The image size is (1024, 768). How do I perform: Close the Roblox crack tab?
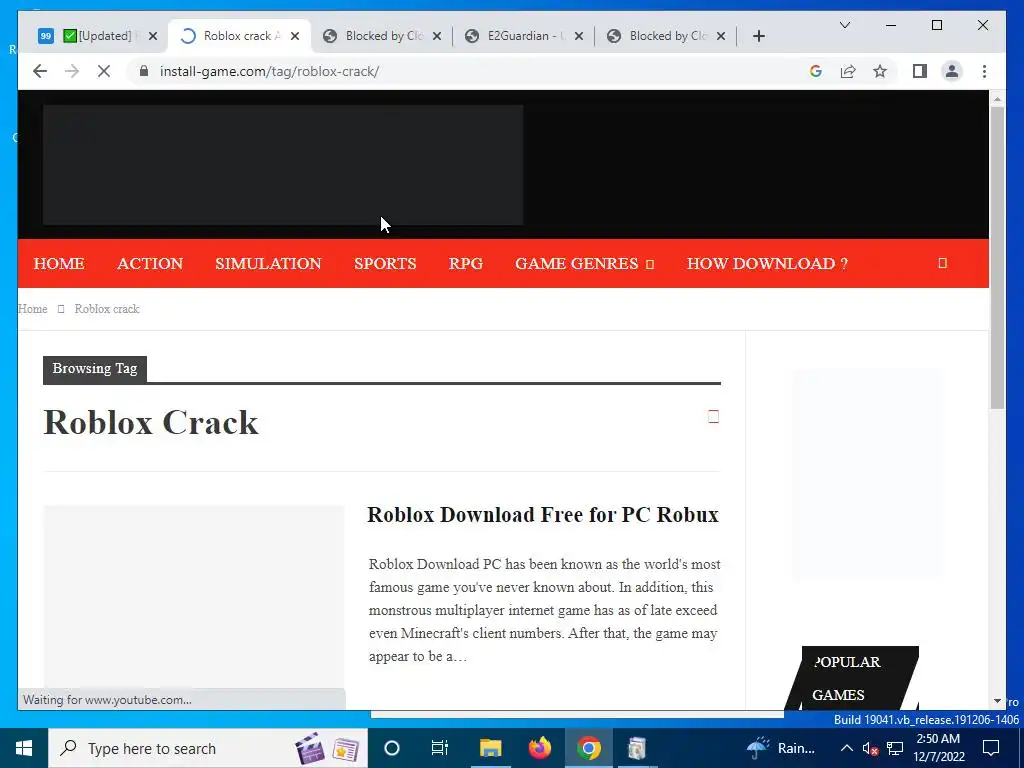point(295,36)
